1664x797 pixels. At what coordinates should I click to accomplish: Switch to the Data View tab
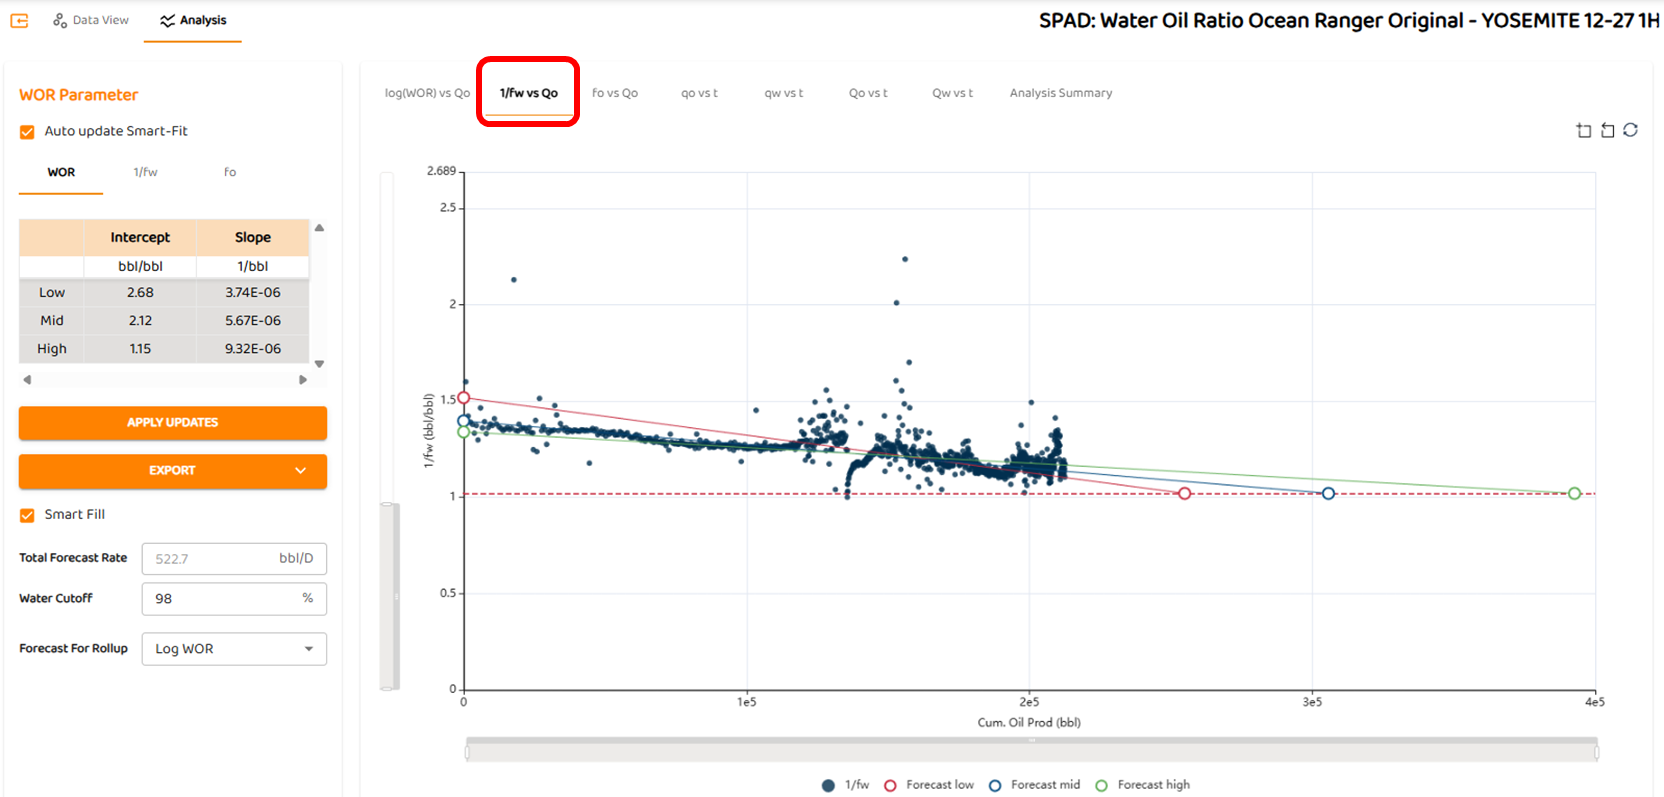(91, 20)
